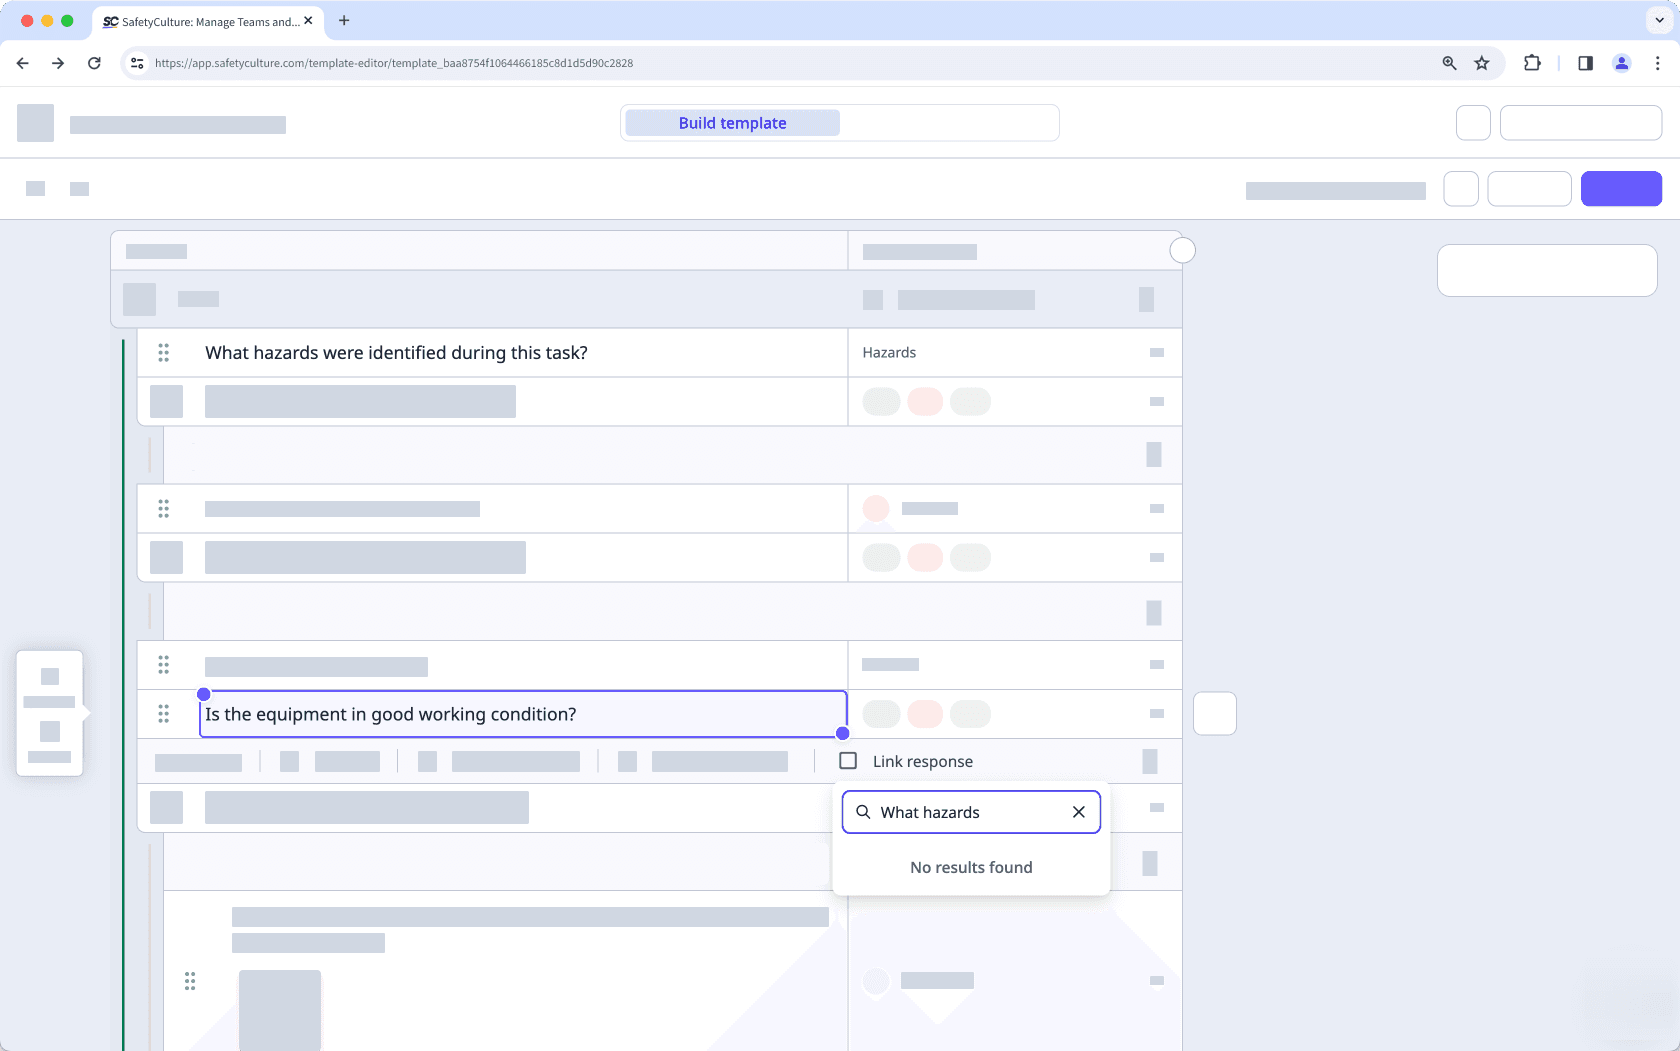Click the zoom magnifier in address bar
Viewport: 1680px width, 1051px height.
(x=1449, y=63)
